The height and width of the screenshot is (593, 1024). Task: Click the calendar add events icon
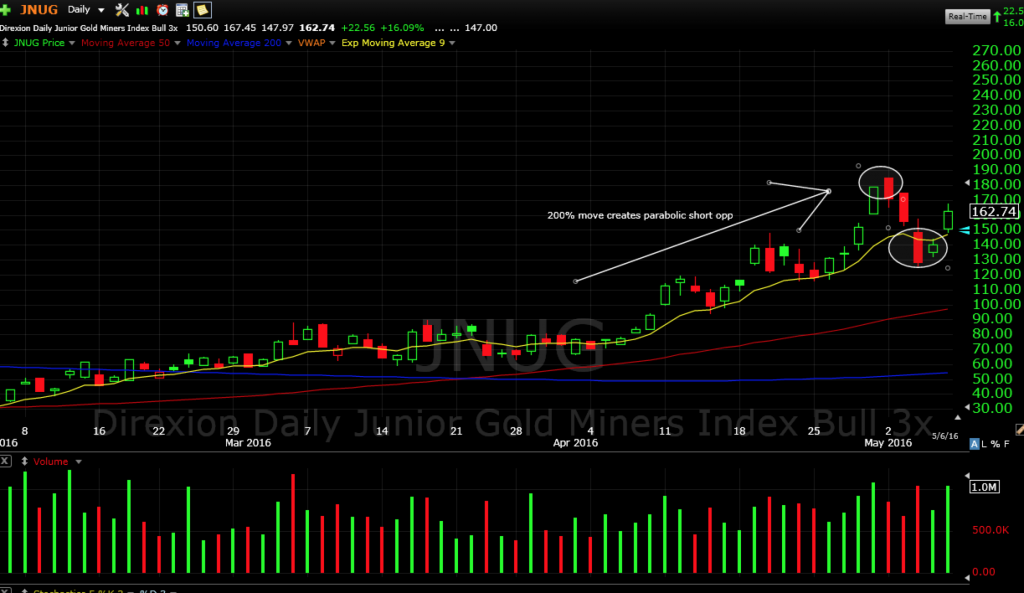click(x=182, y=10)
